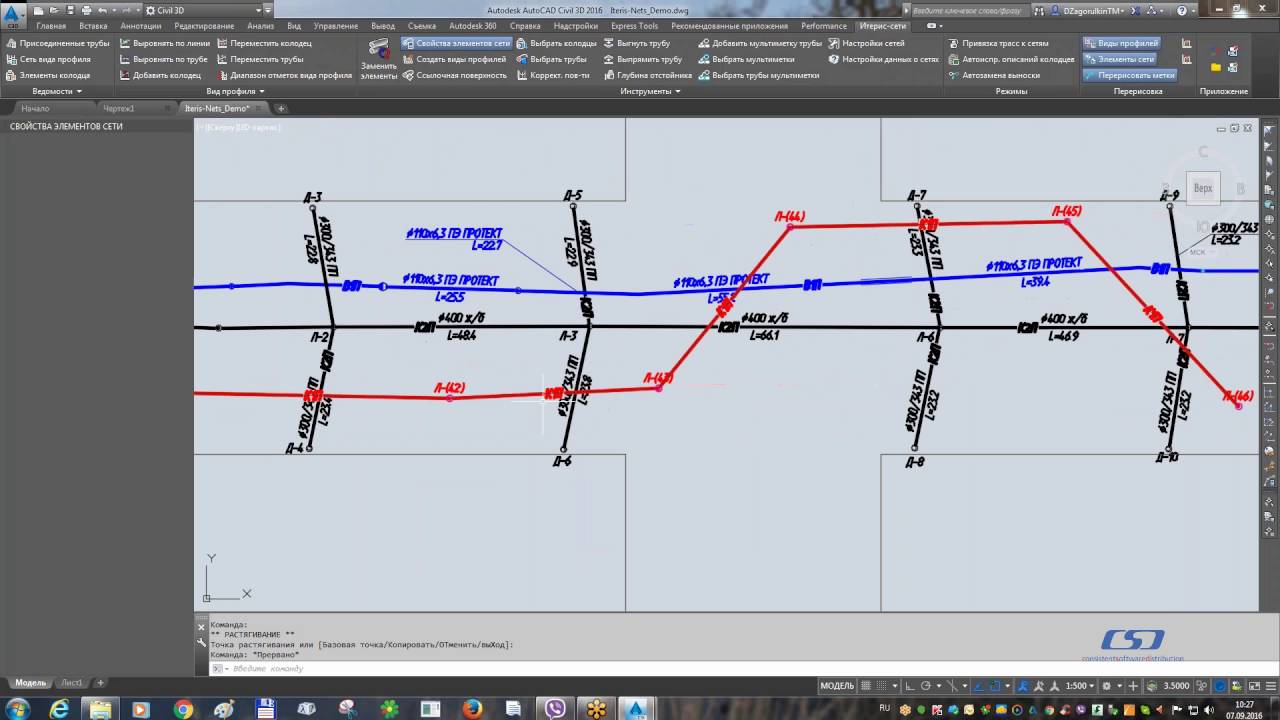Image resolution: width=1280 pixels, height=720 pixels.
Task: Toggle Привязка трасс к сетям mode
Action: tap(998, 43)
